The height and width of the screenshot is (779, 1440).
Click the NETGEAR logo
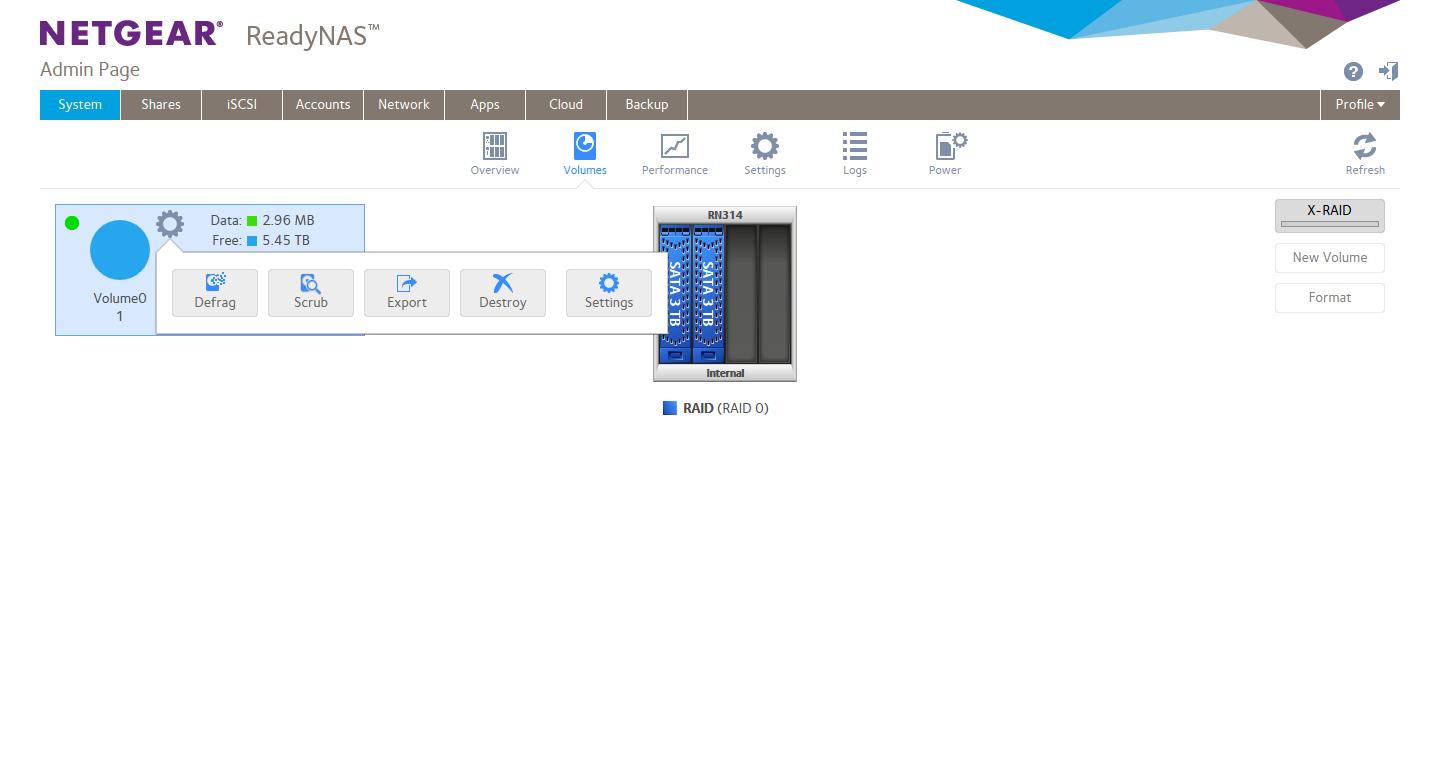click(x=131, y=33)
